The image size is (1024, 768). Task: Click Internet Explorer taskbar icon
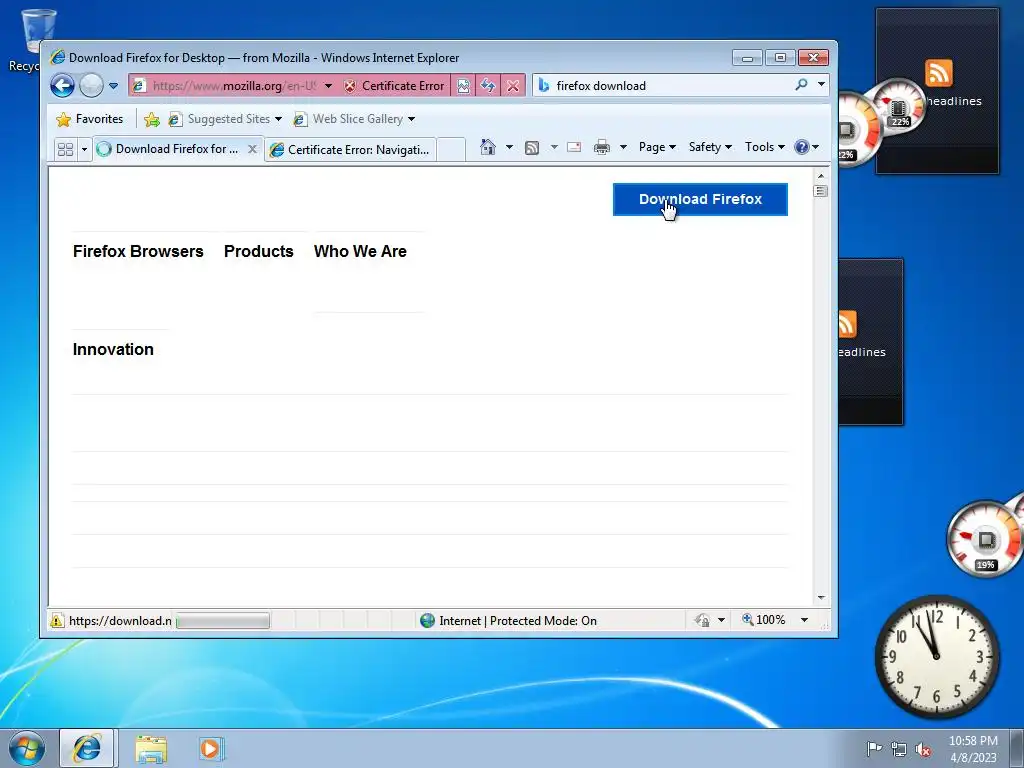click(x=88, y=748)
